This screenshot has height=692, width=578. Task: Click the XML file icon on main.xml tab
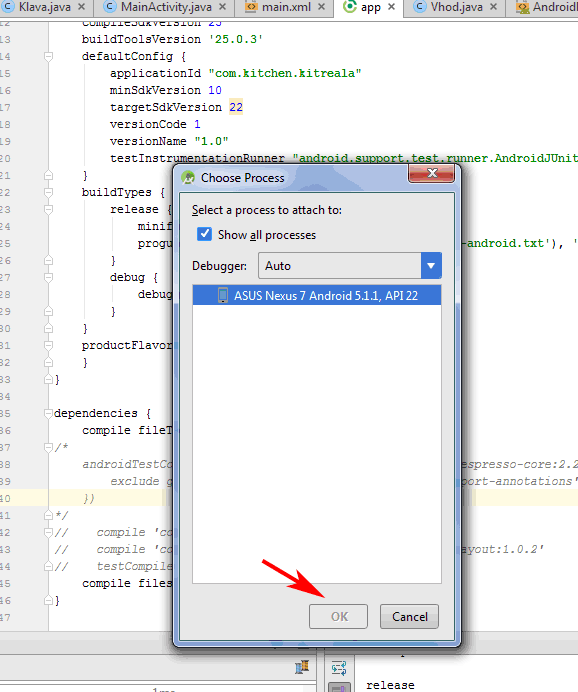[251, 7]
